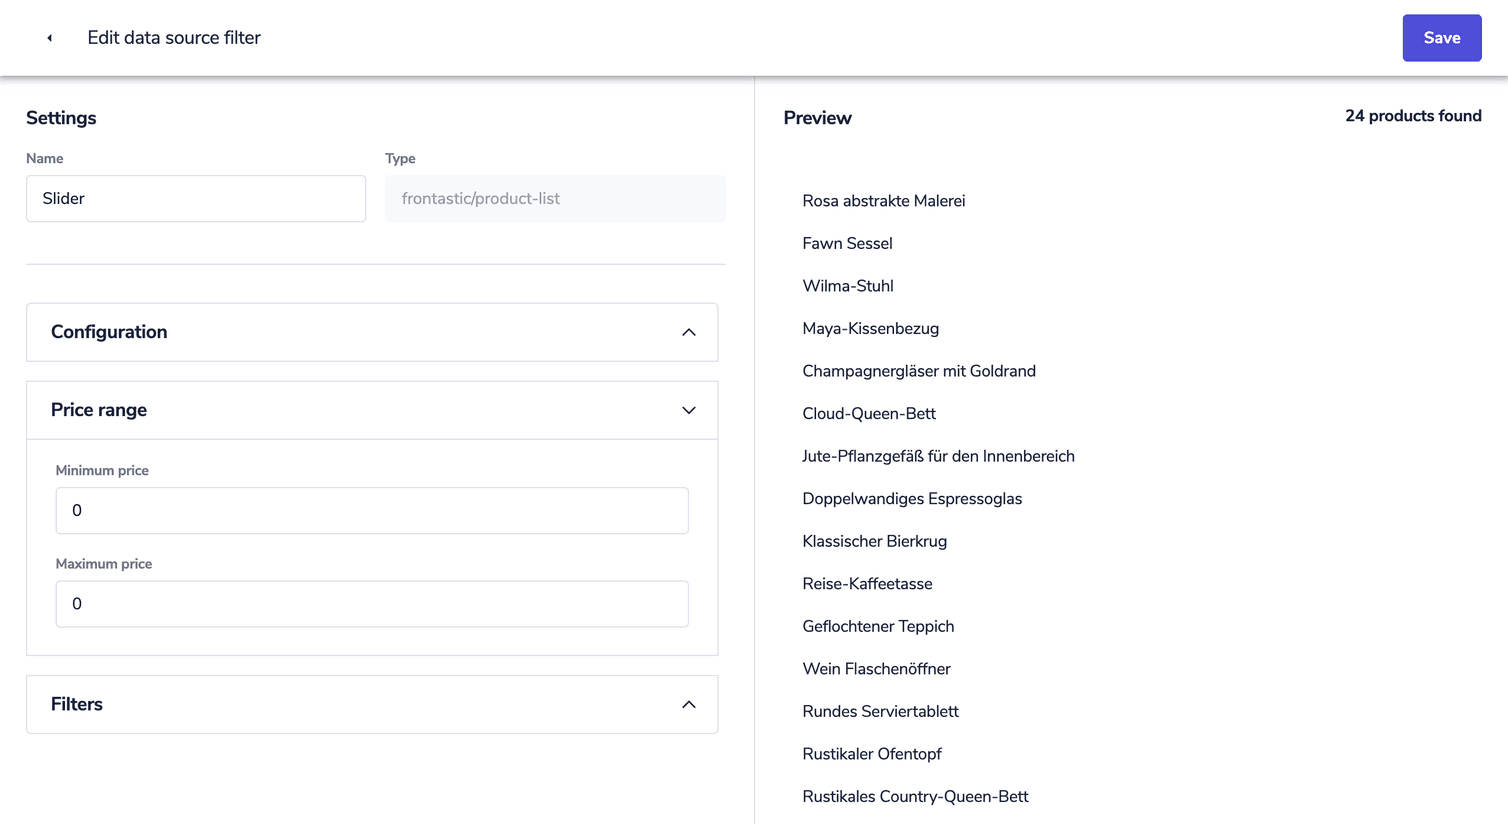Click the Maximum price input
This screenshot has height=824, width=1508.
(x=371, y=603)
